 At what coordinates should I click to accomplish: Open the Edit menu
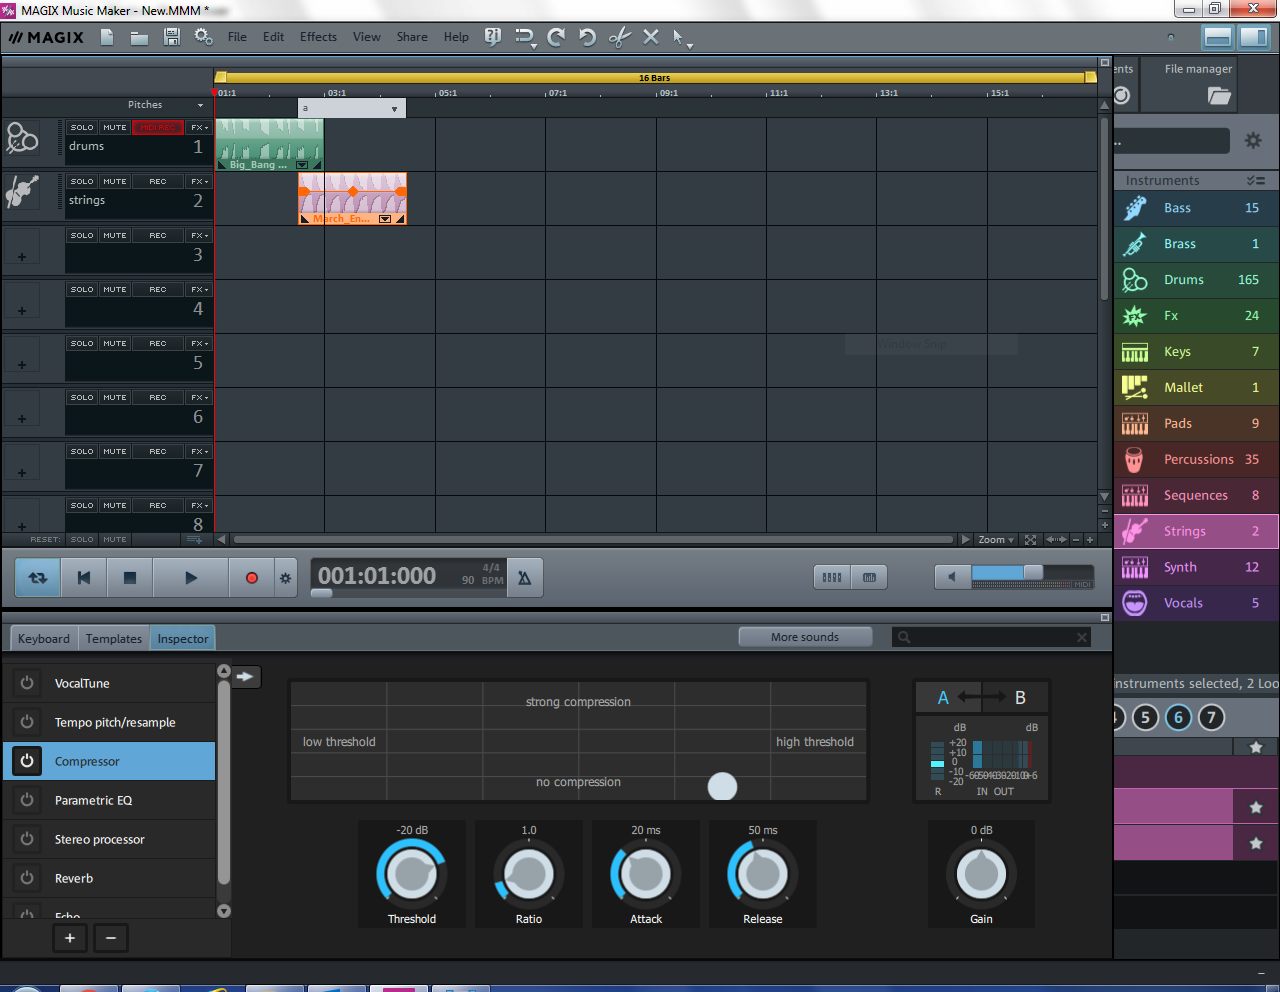coord(274,37)
